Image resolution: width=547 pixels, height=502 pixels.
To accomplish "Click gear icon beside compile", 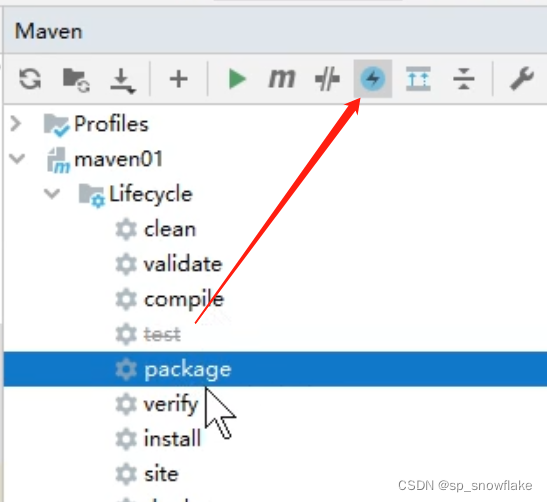I will click(x=126, y=299).
